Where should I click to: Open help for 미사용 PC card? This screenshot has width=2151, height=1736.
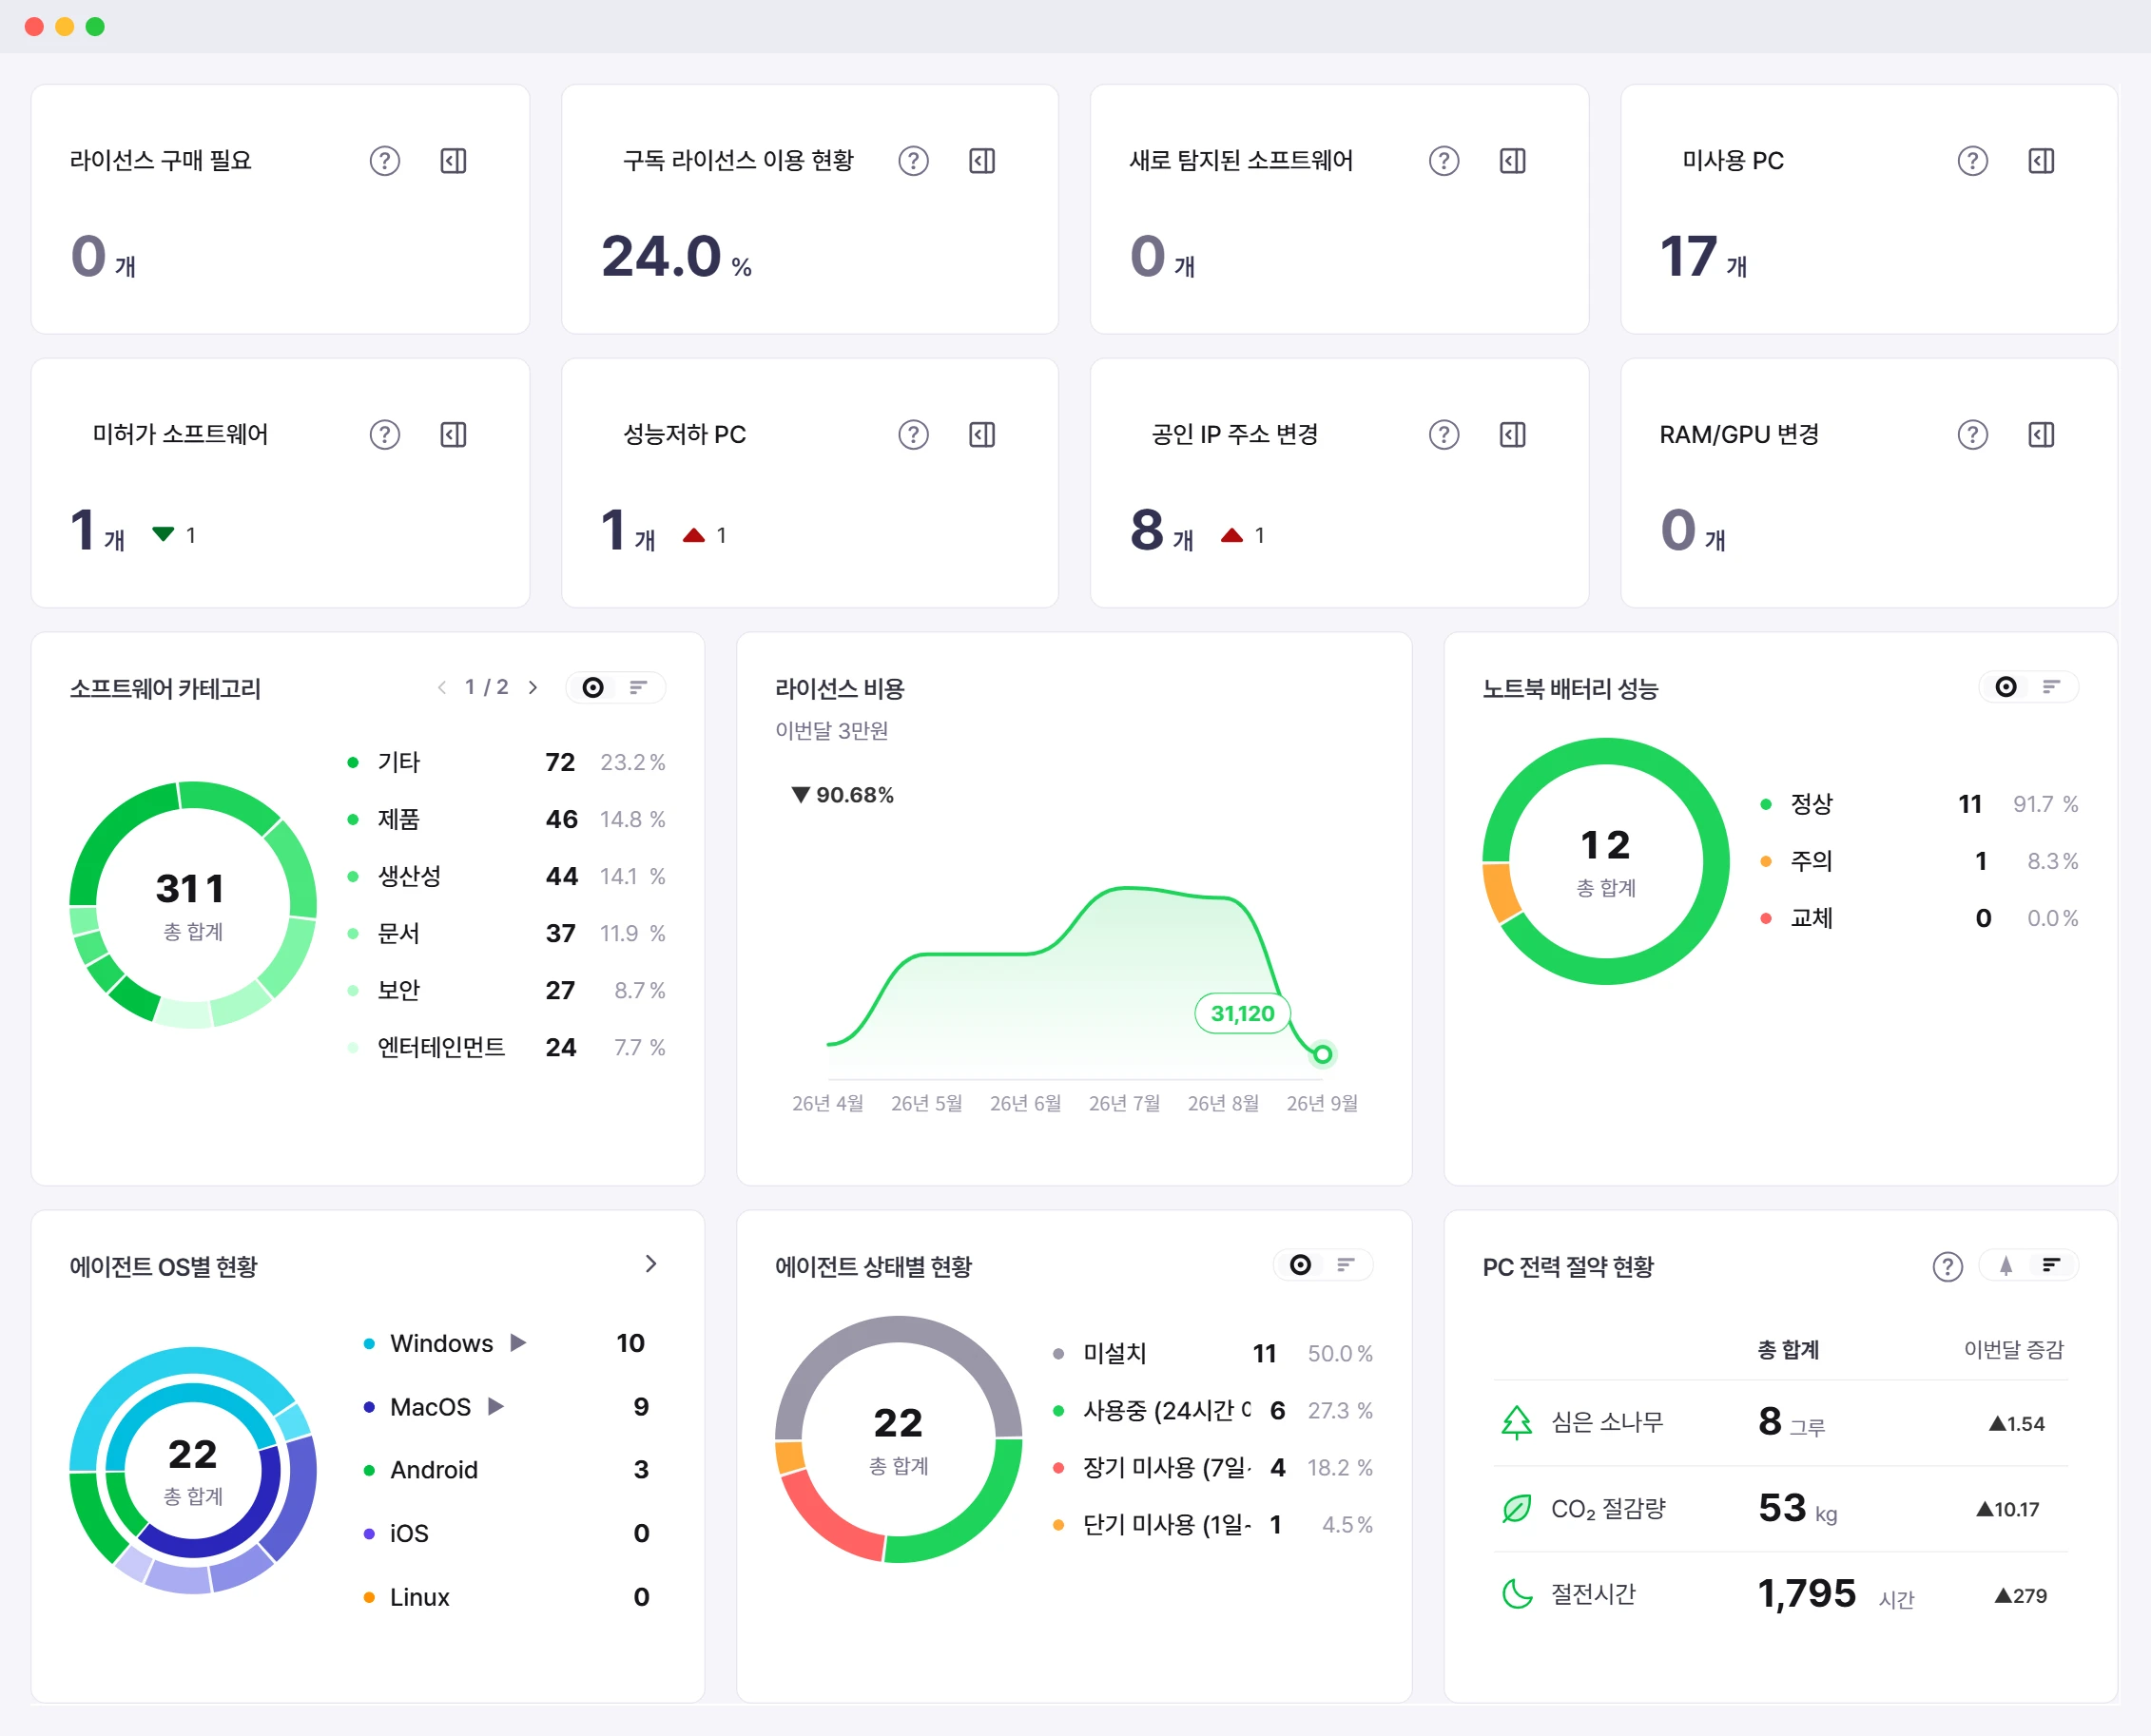(1972, 161)
